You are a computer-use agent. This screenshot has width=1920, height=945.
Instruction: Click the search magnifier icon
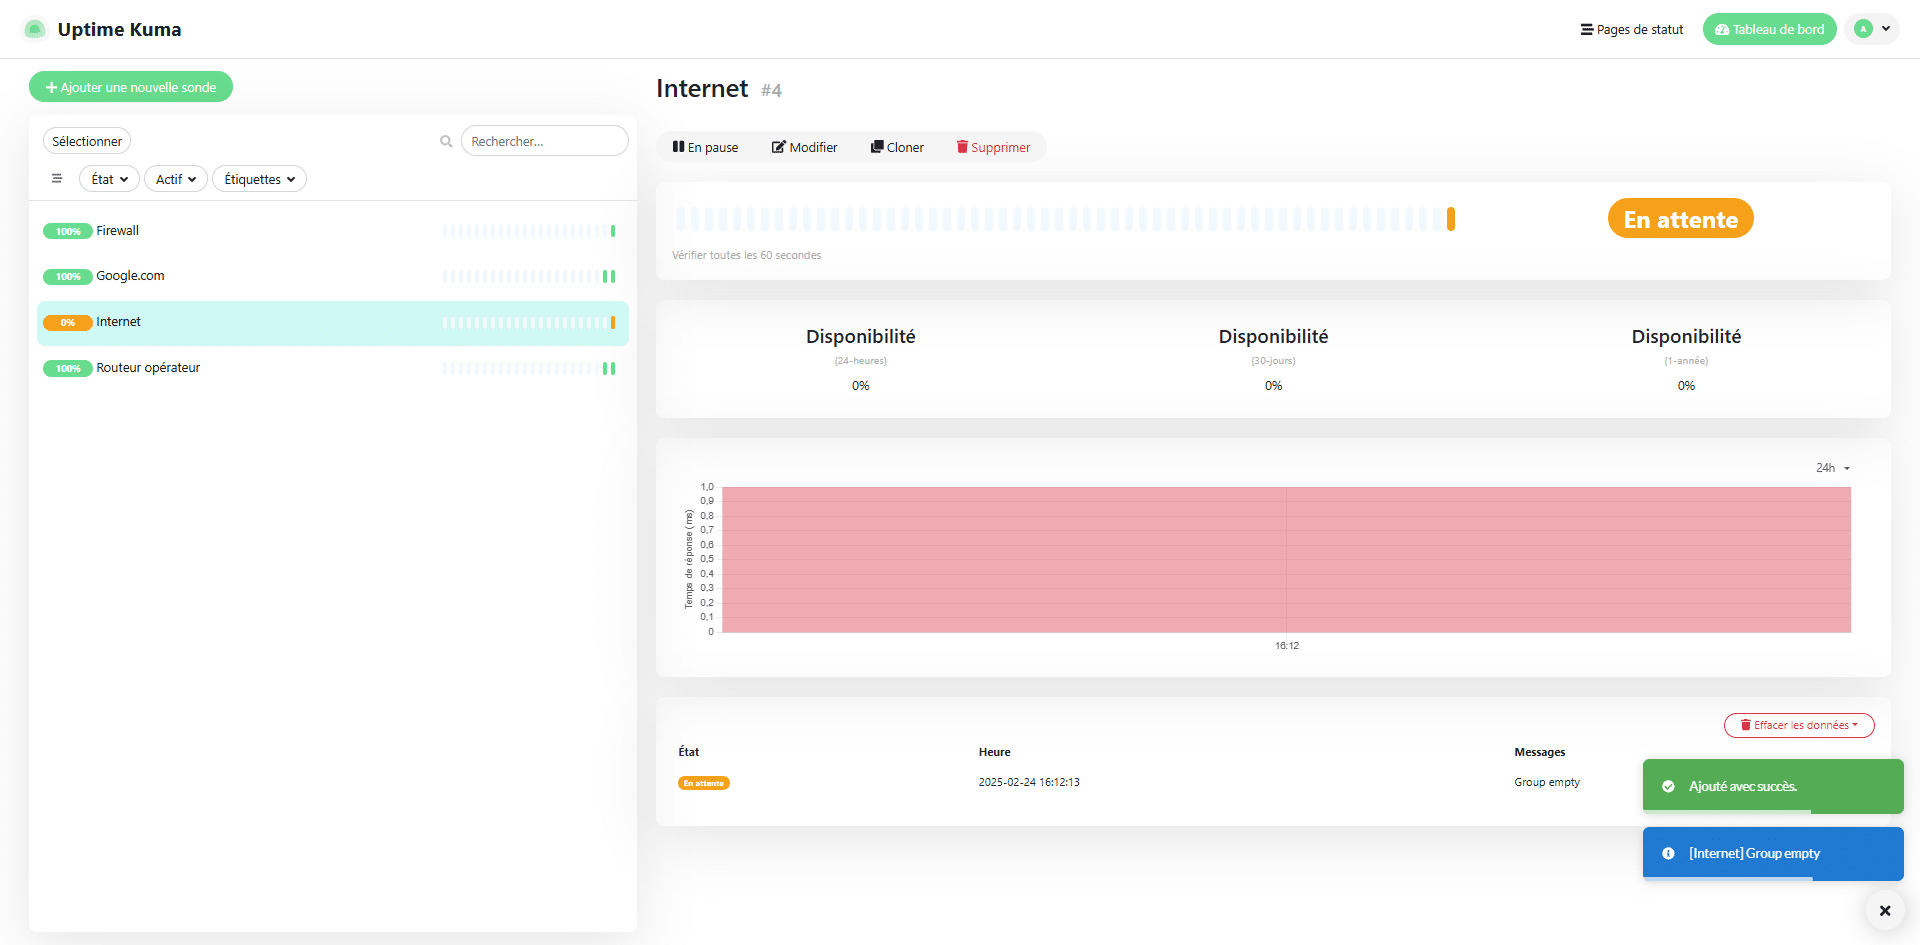coord(446,142)
